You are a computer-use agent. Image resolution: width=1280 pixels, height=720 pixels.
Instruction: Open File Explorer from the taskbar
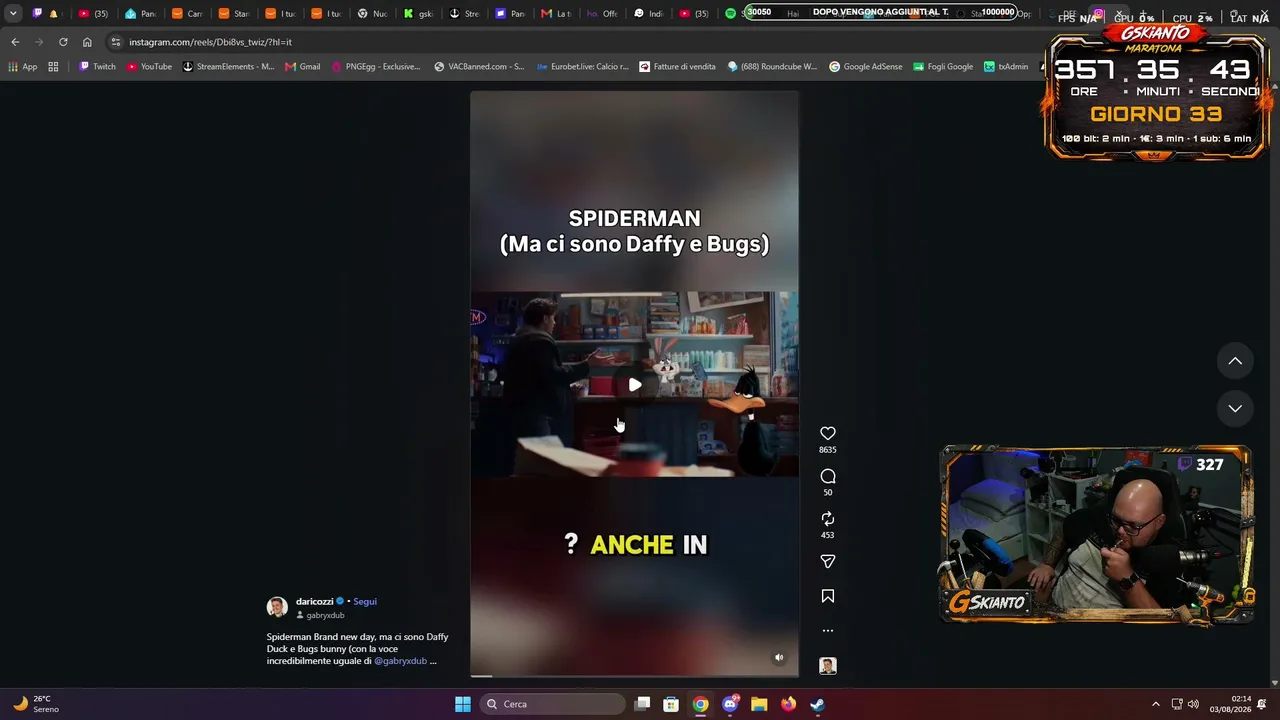[x=759, y=704]
